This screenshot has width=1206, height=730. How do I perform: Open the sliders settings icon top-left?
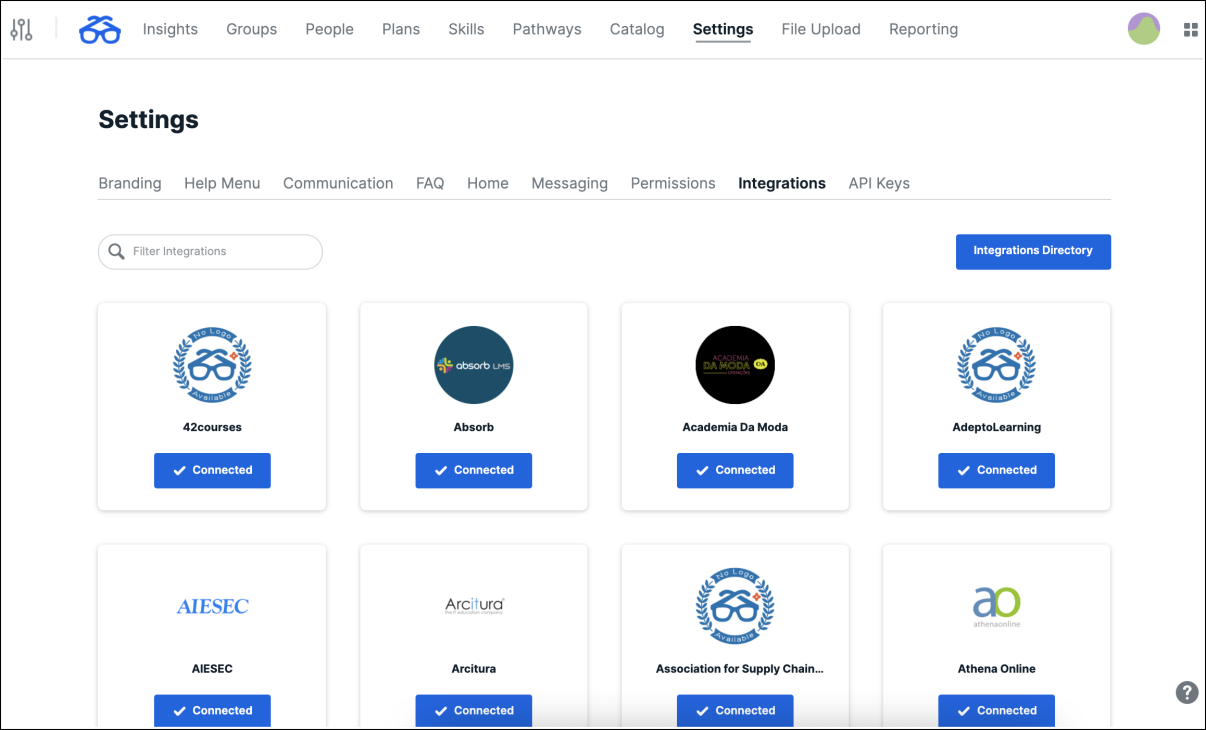pyautogui.click(x=22, y=29)
